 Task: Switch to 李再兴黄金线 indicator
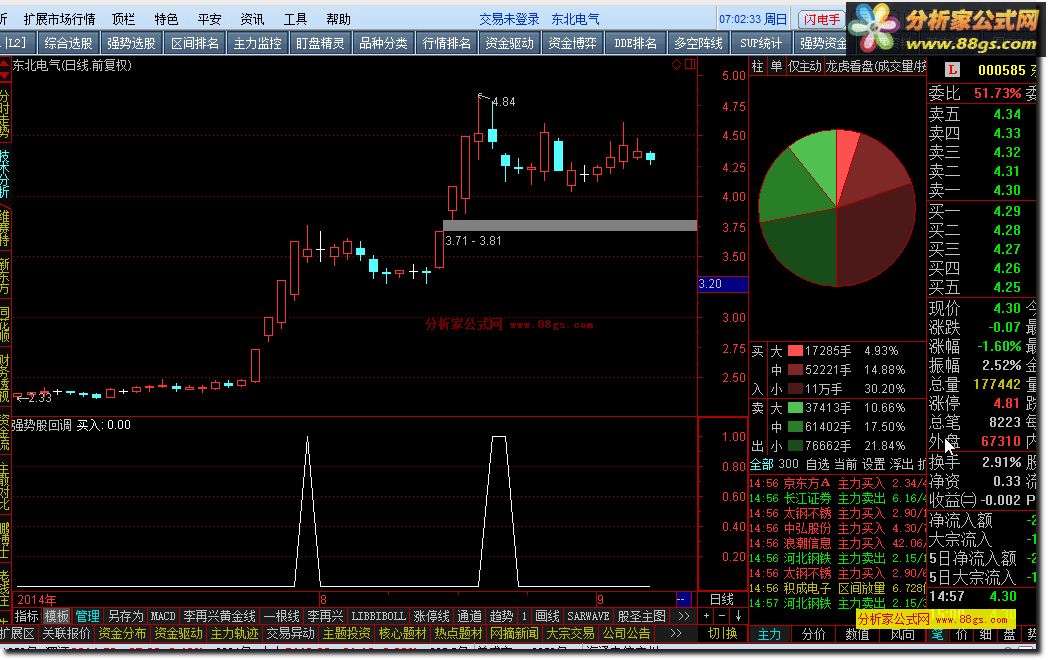pyautogui.click(x=220, y=616)
